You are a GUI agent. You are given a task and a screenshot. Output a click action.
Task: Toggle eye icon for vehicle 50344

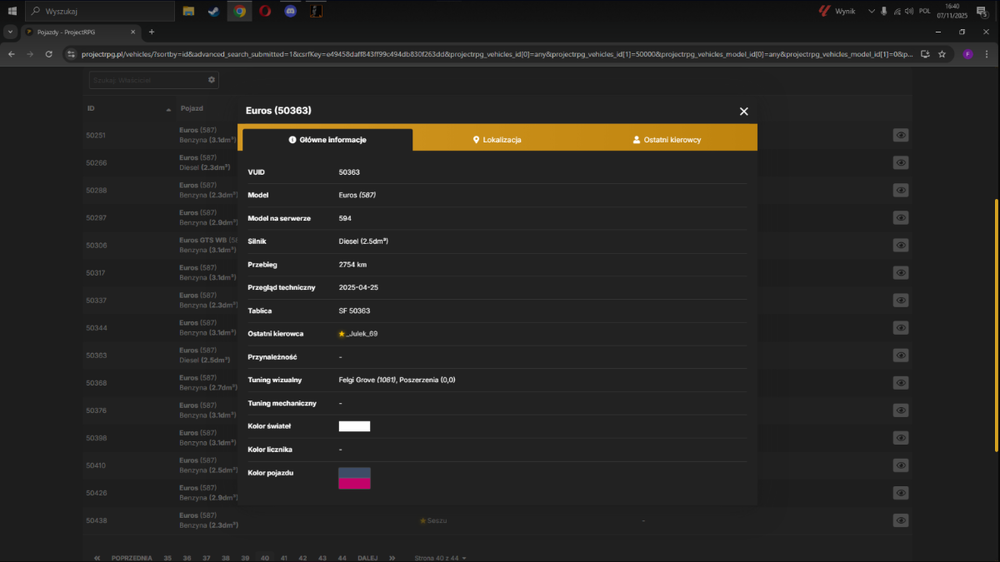click(x=901, y=328)
